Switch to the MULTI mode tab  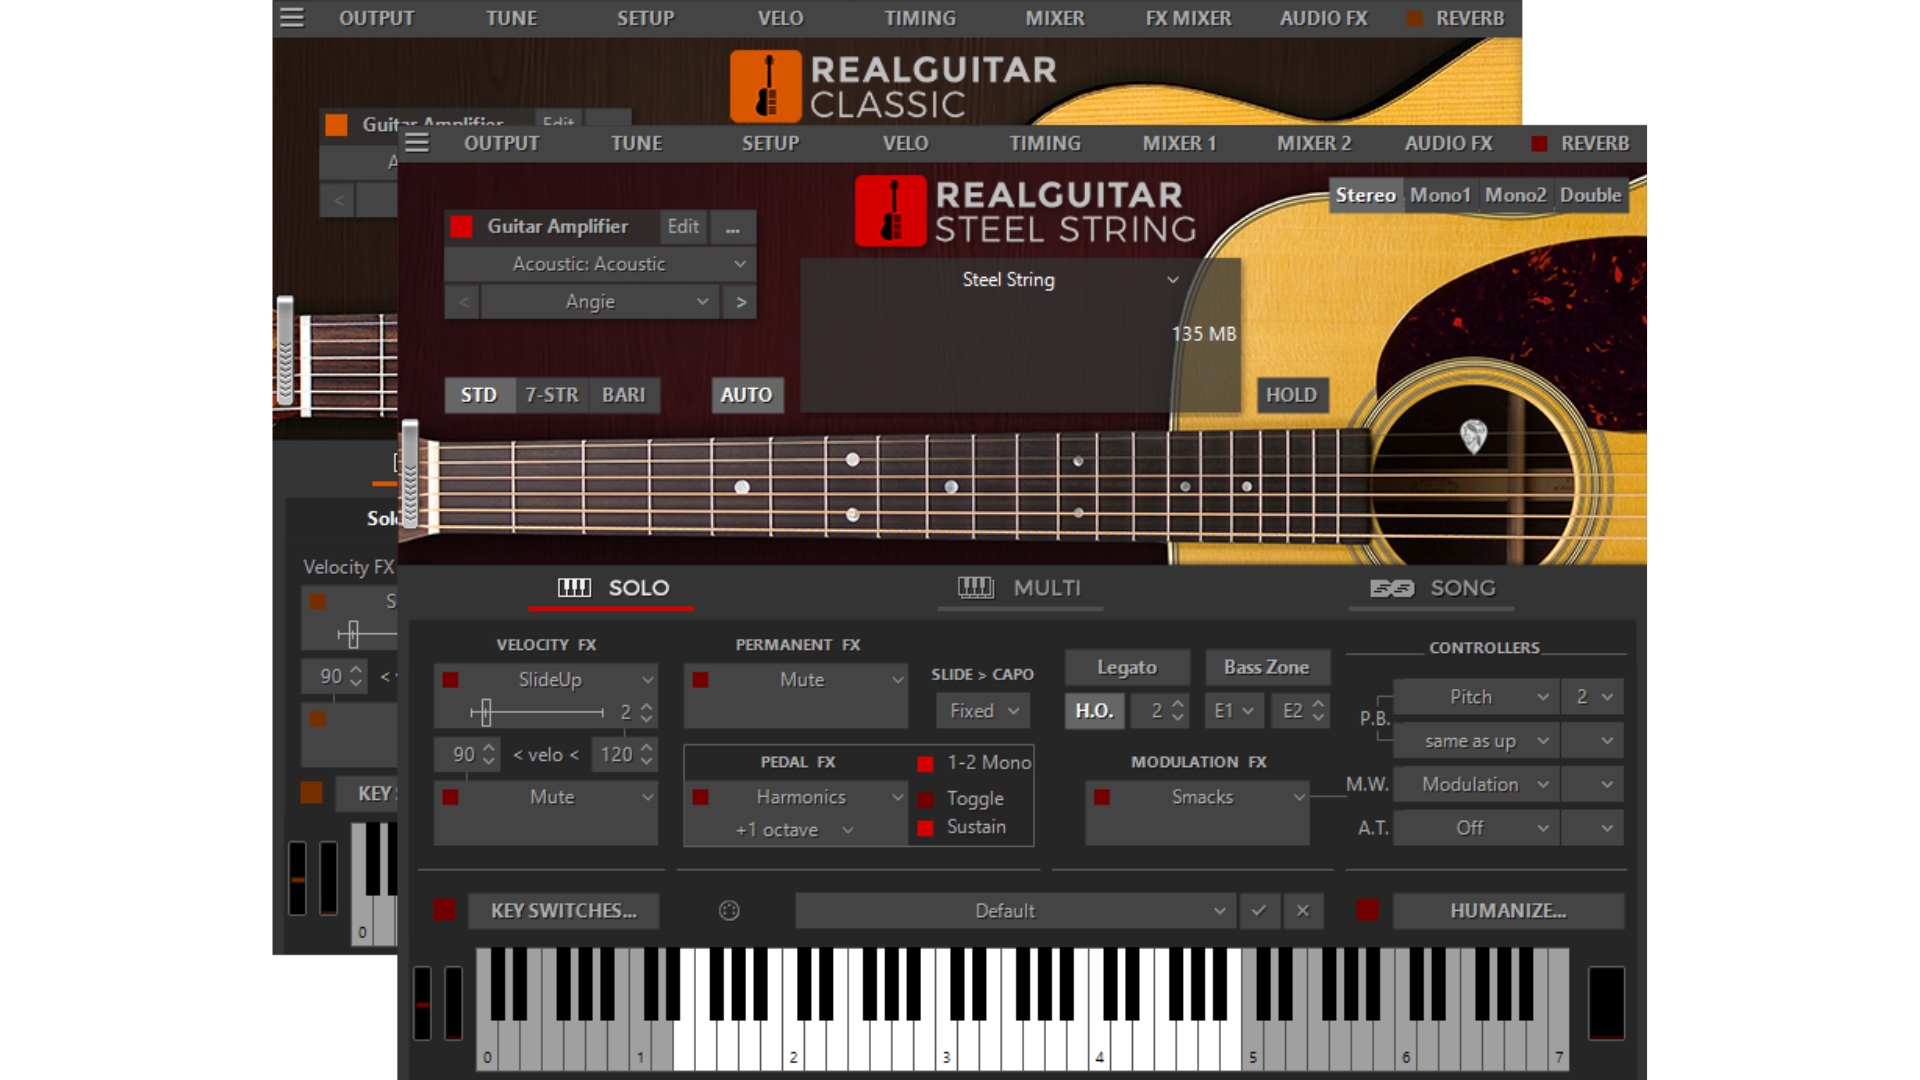point(1020,588)
